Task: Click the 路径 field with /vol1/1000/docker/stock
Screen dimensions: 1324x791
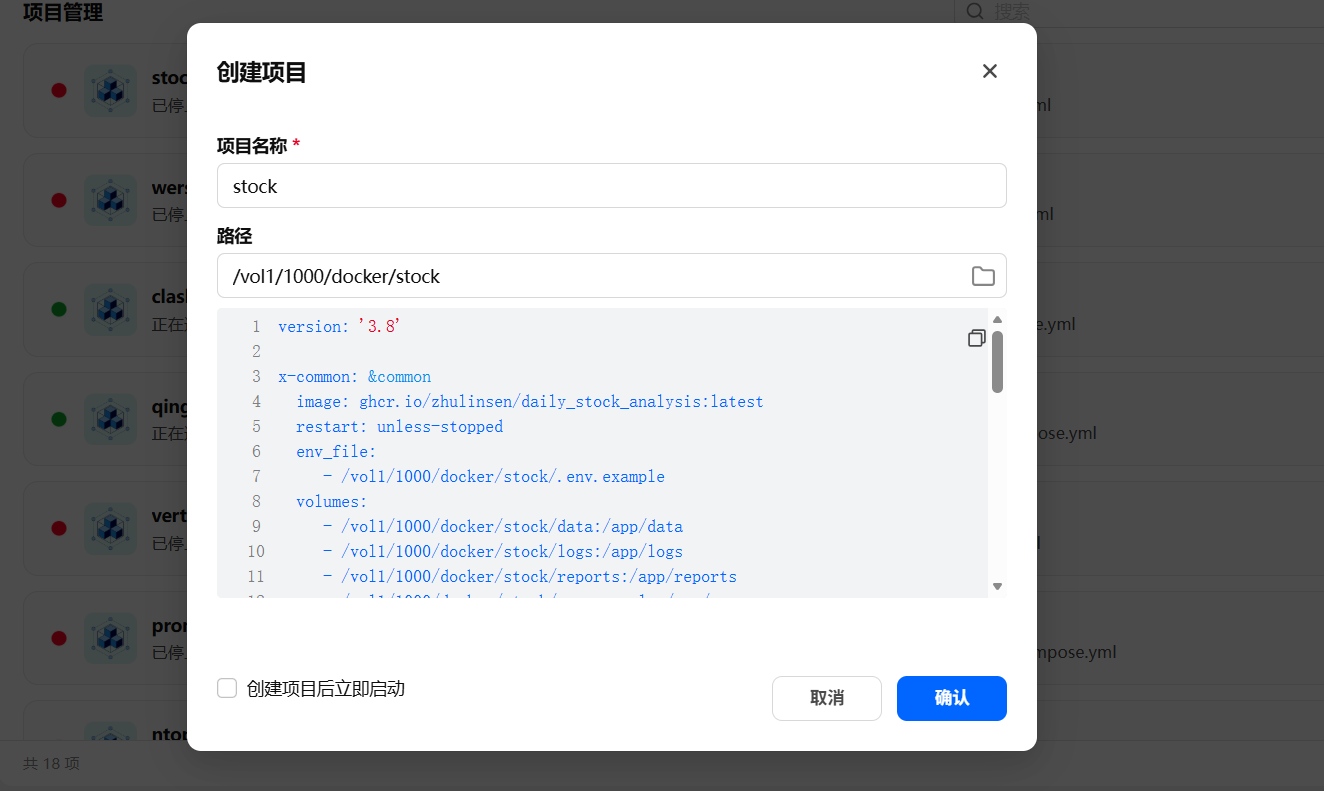Action: (611, 276)
